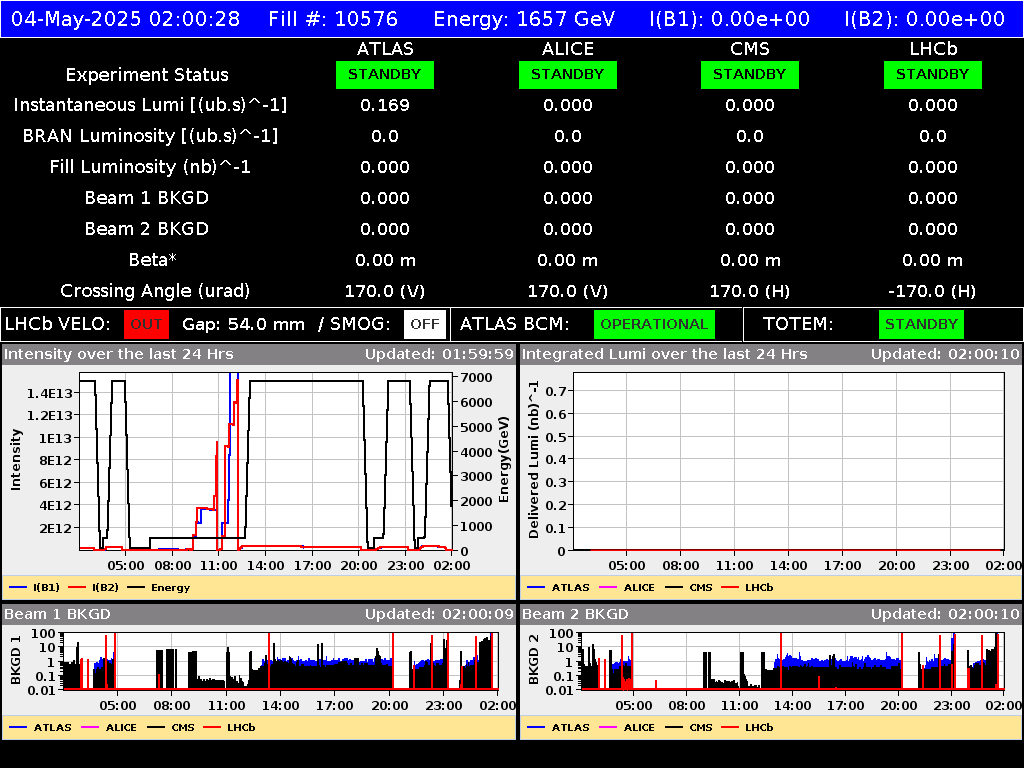Select the LHCb Beta* value 0.00 m
The height and width of the screenshot is (768, 1024).
[933, 261]
